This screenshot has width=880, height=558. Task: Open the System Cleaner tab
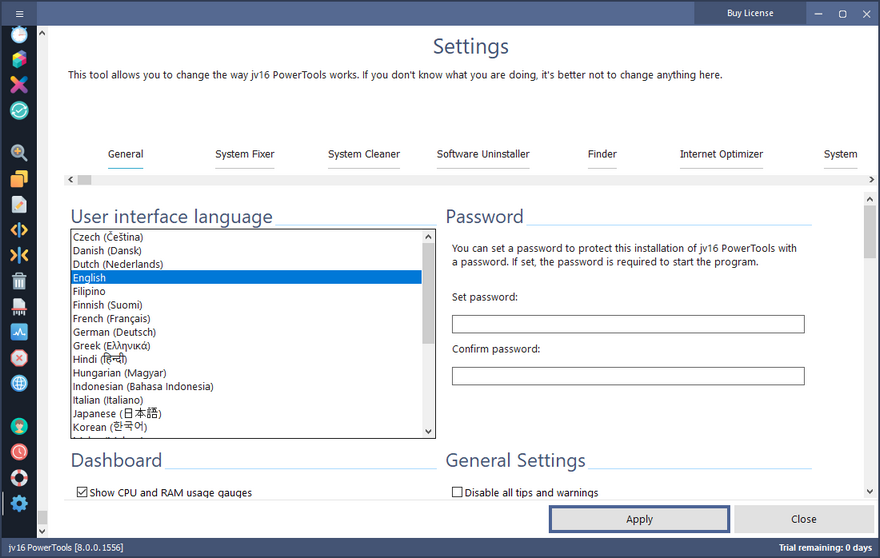[x=364, y=154]
